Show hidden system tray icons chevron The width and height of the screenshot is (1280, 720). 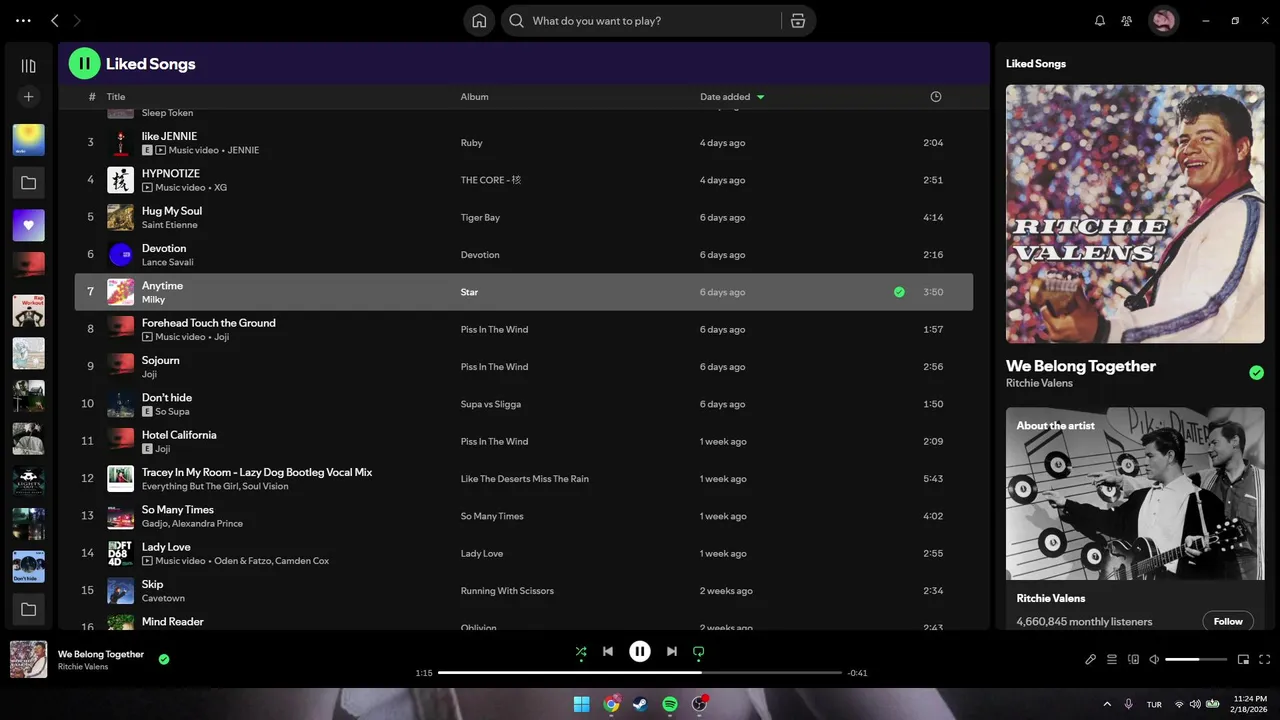coord(1107,704)
